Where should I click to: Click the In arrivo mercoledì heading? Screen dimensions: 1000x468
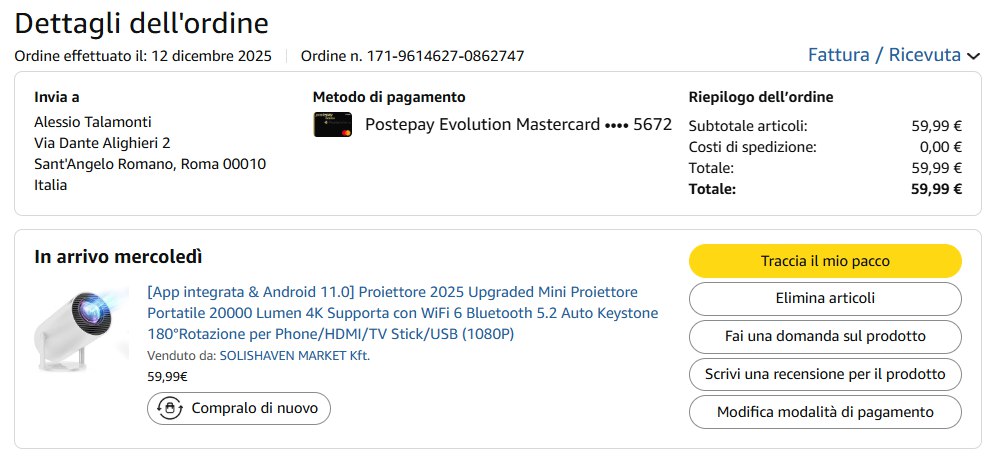tap(118, 257)
